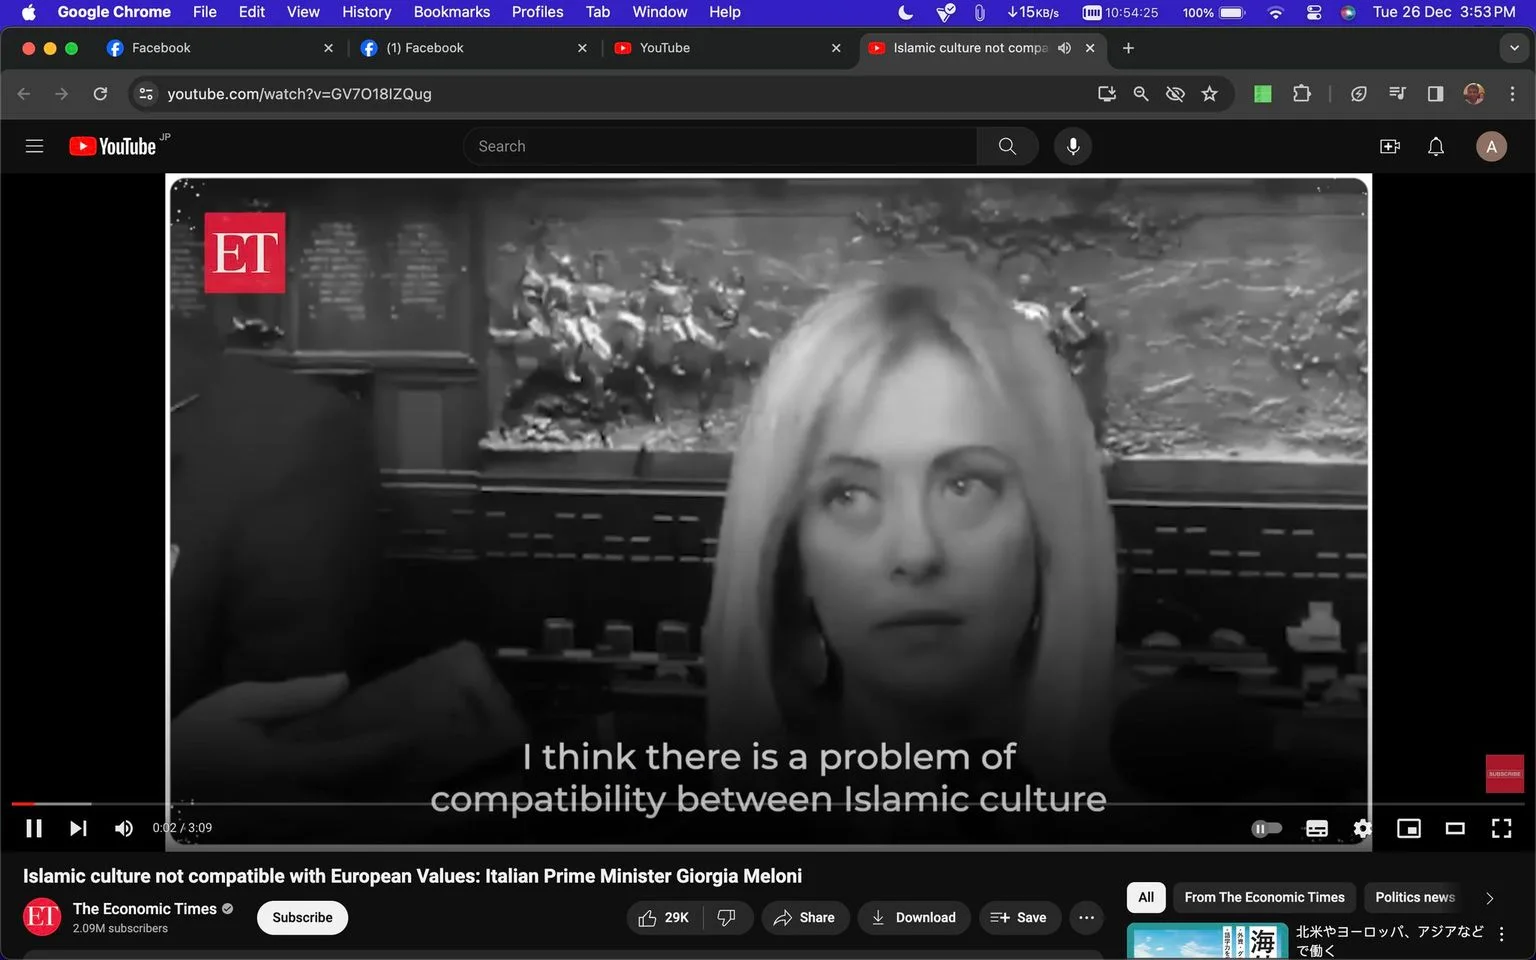Image resolution: width=1536 pixels, height=960 pixels.
Task: Skip to next video
Action: tap(78, 828)
